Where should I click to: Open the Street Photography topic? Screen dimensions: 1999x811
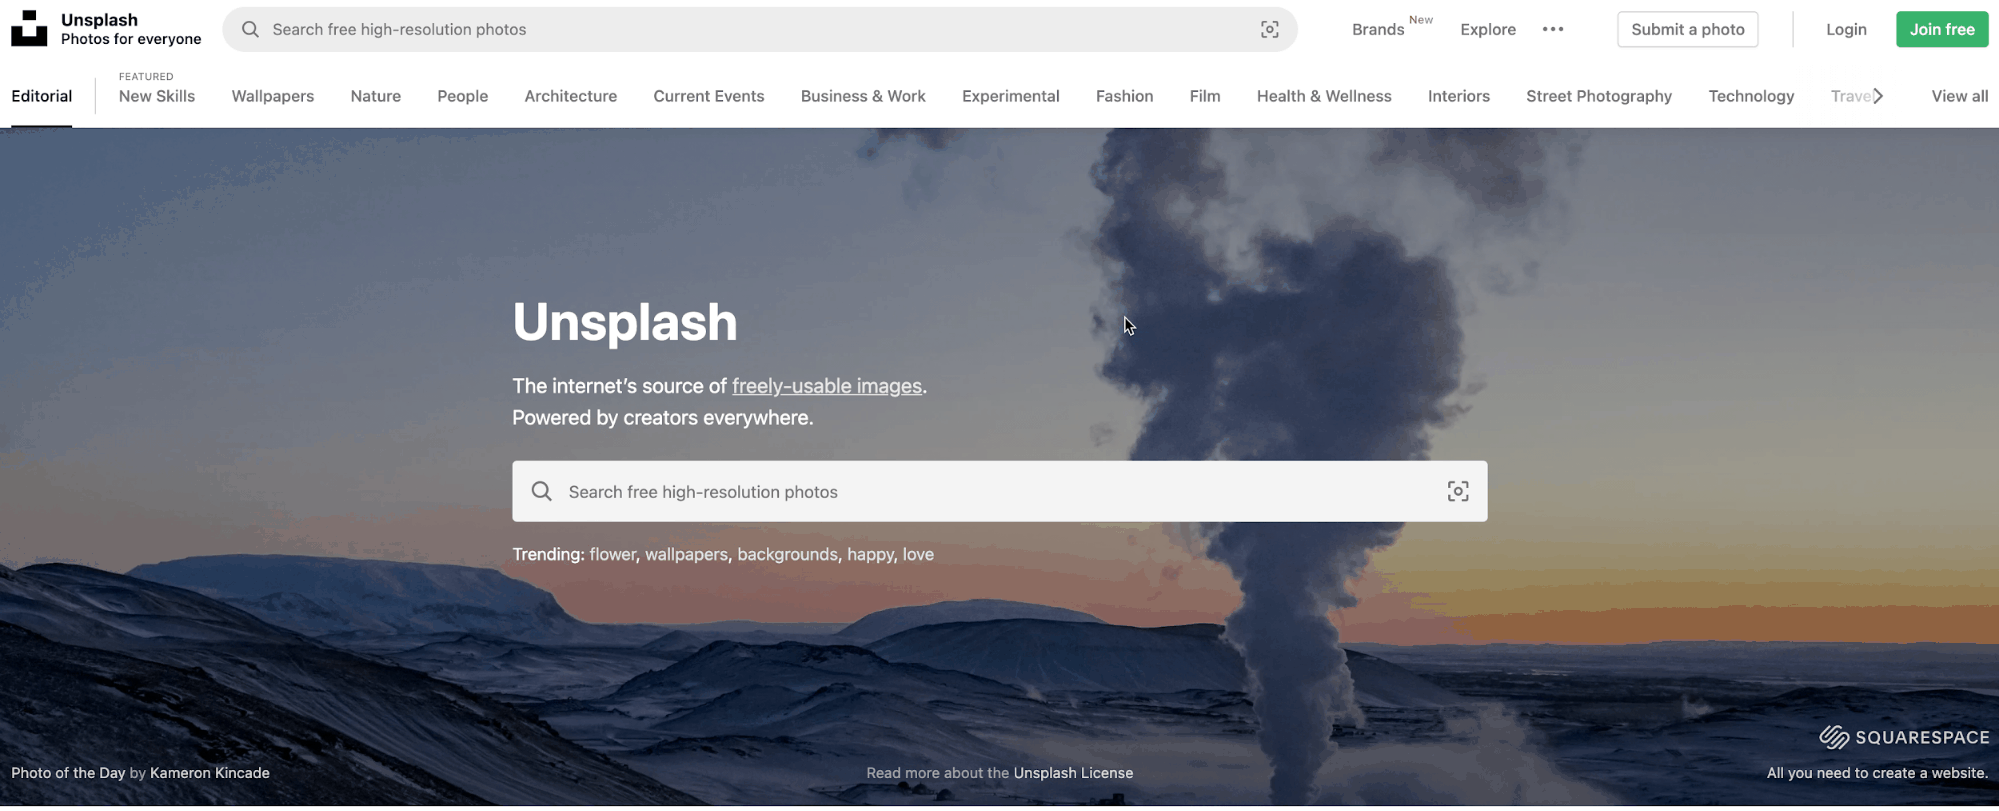[x=1599, y=96]
